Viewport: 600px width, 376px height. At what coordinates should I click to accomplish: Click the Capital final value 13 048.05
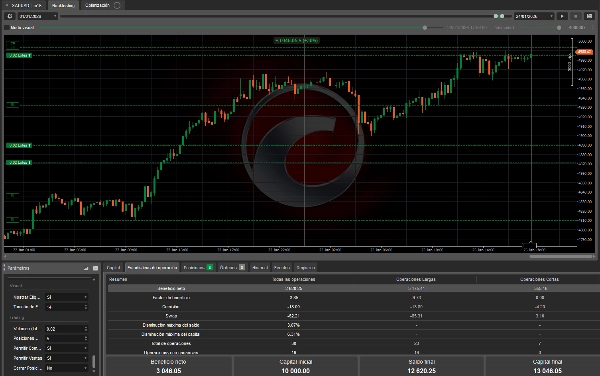coord(548,371)
